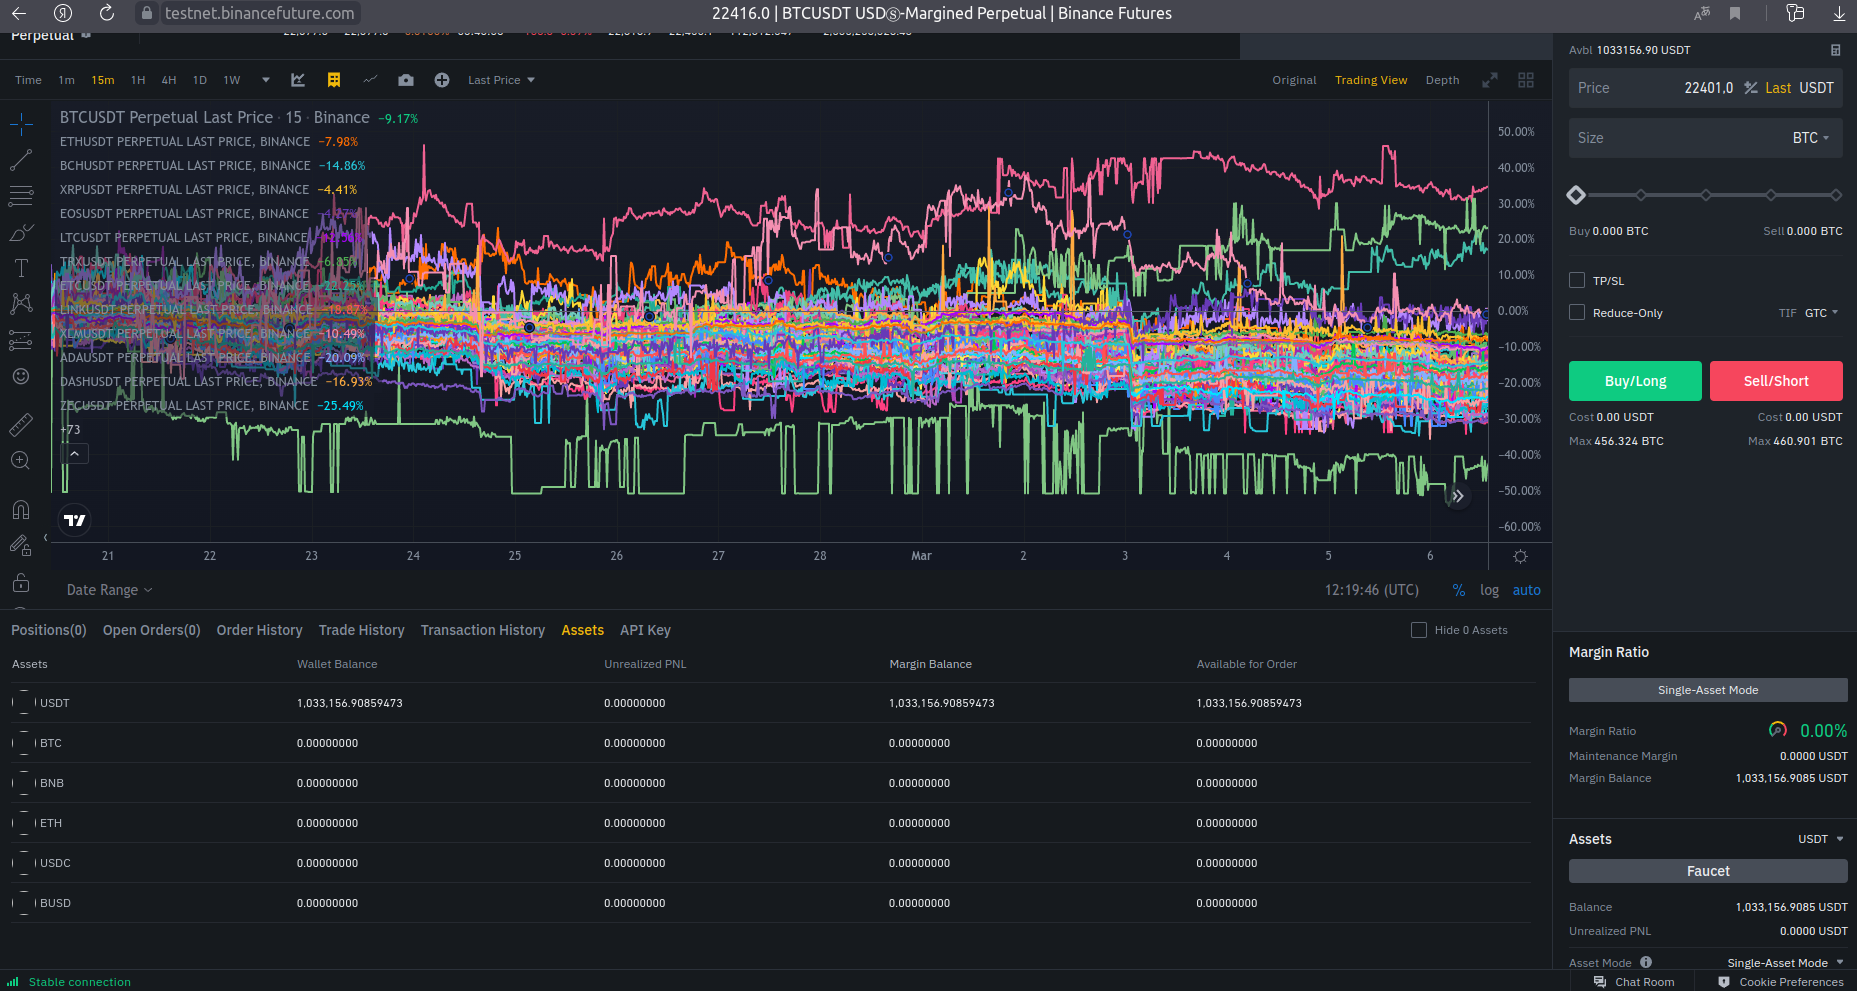Switch to Depth chart view
This screenshot has width=1857, height=991.
[1442, 80]
